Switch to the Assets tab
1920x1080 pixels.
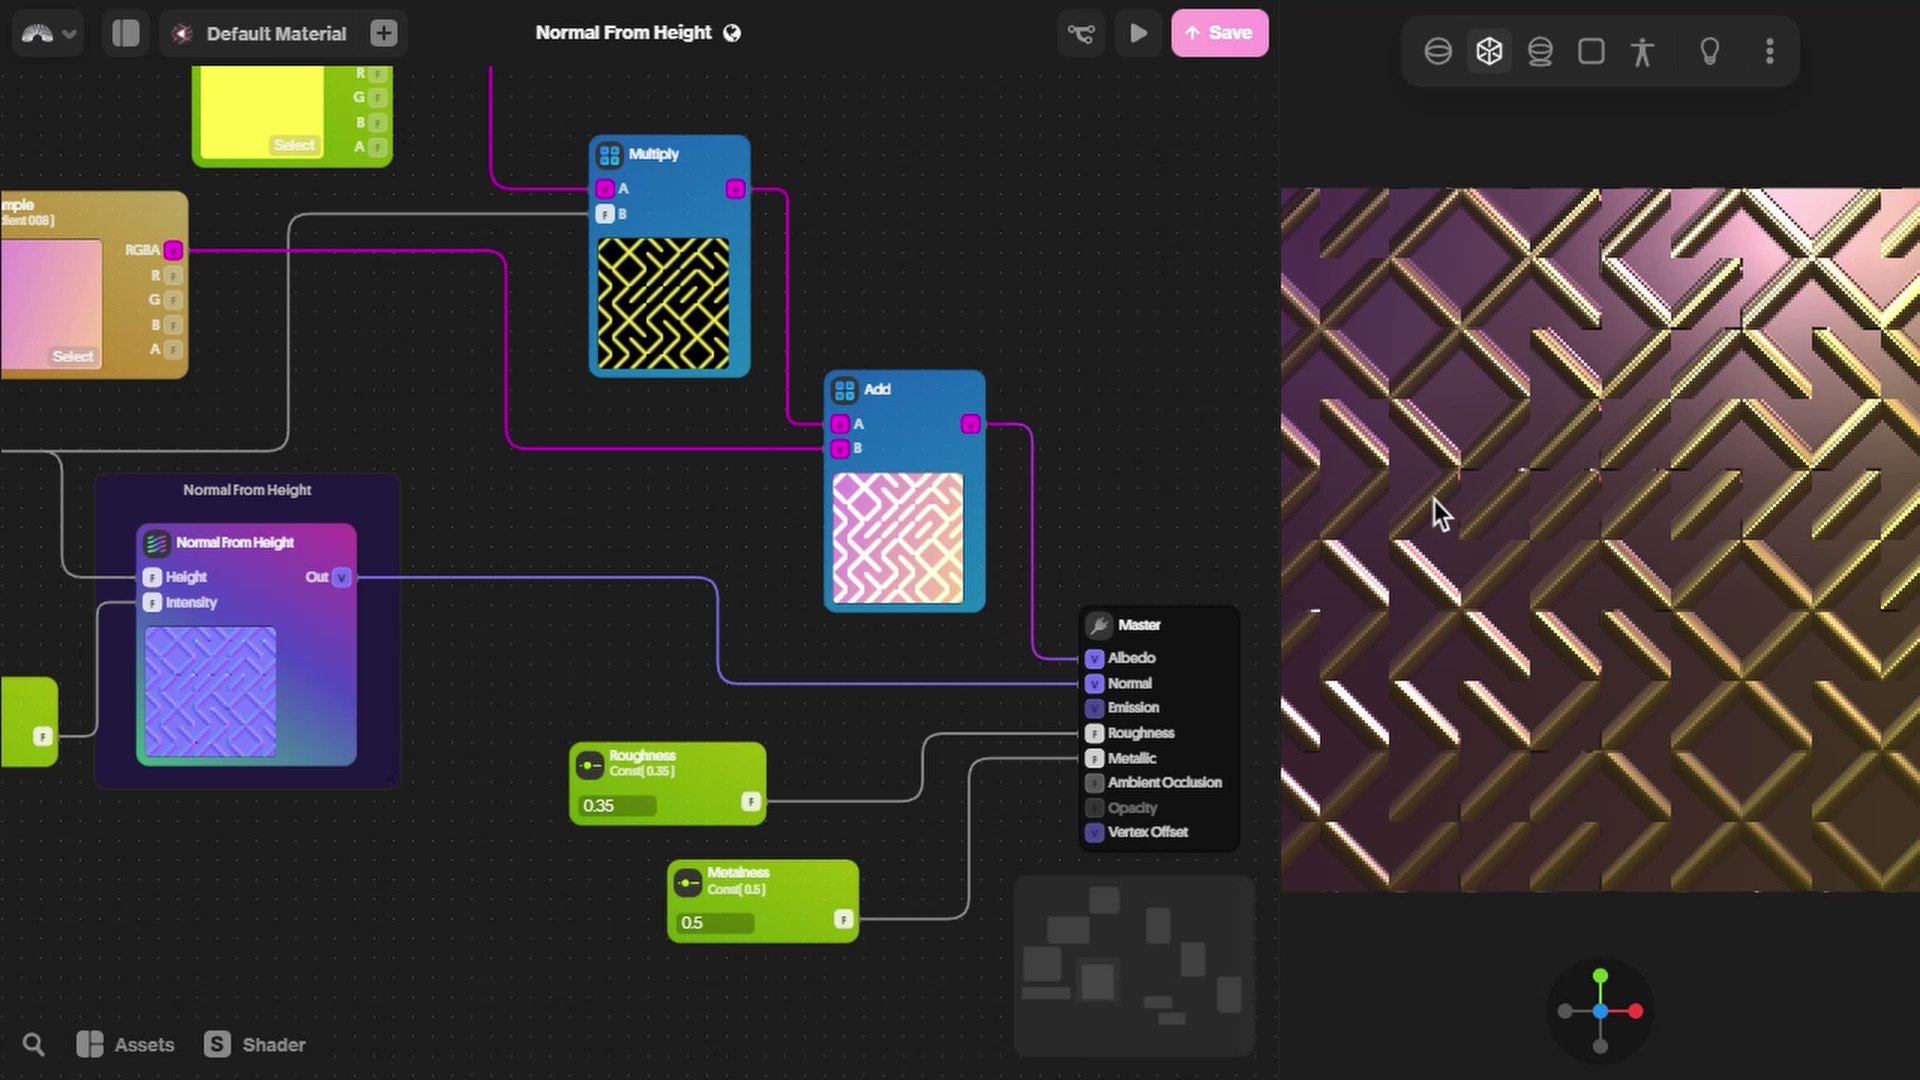[x=126, y=1044]
